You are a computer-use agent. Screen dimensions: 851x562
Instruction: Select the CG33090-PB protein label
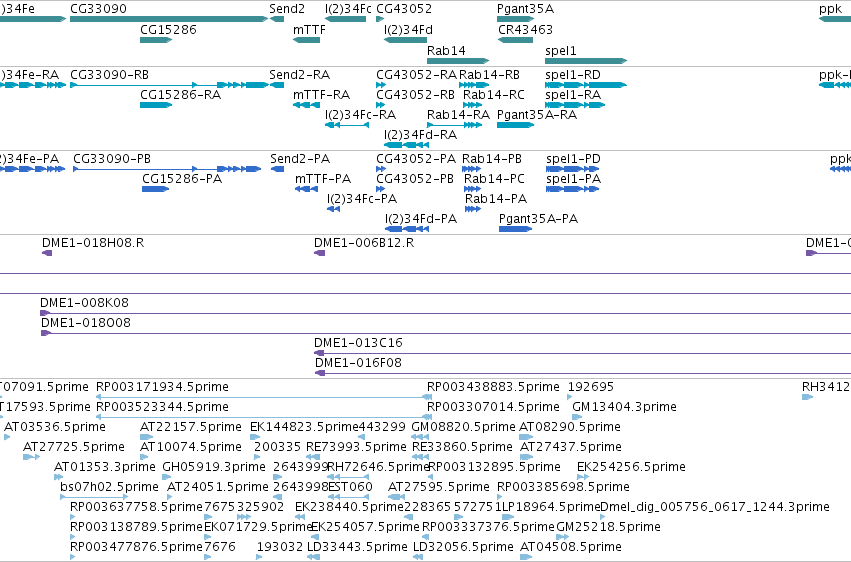pos(112,159)
